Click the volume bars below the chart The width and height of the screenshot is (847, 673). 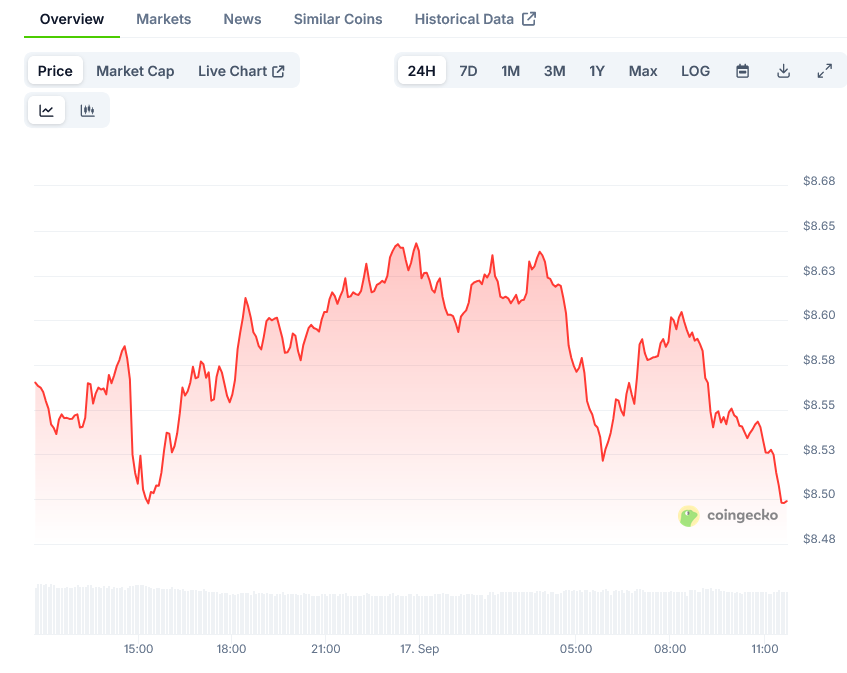tap(411, 609)
